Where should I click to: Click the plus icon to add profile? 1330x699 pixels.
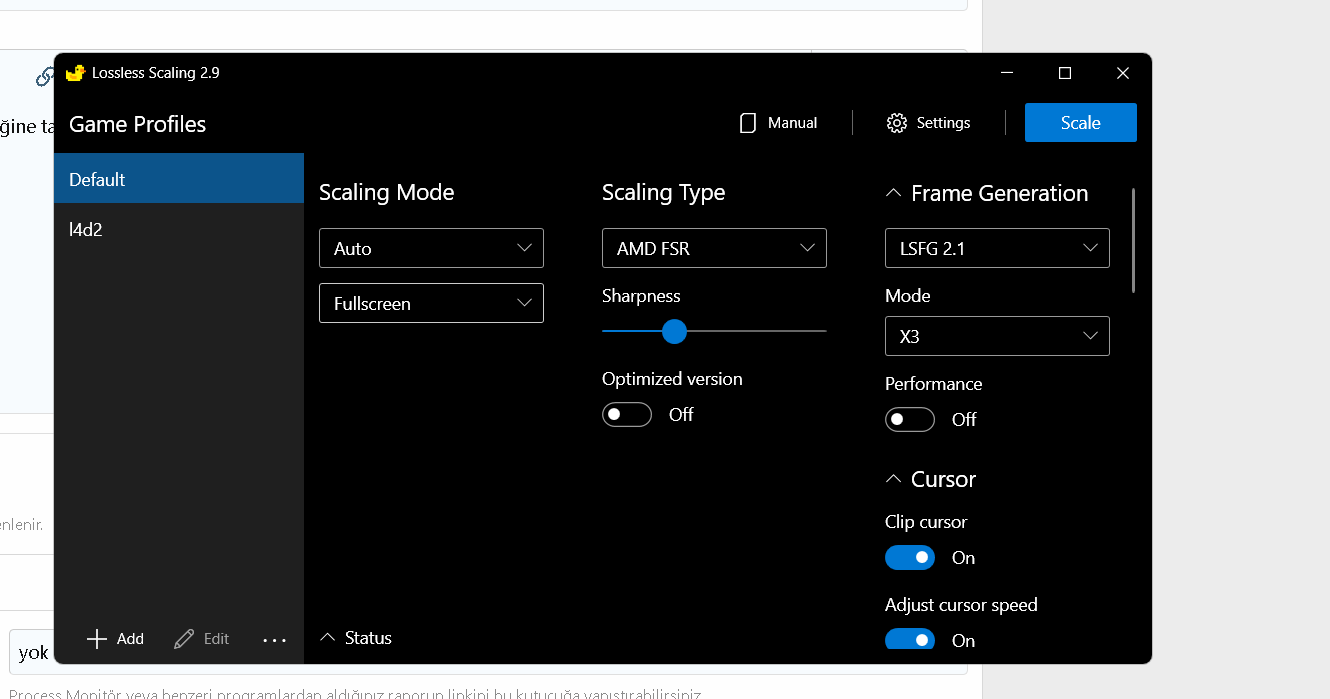[97, 639]
